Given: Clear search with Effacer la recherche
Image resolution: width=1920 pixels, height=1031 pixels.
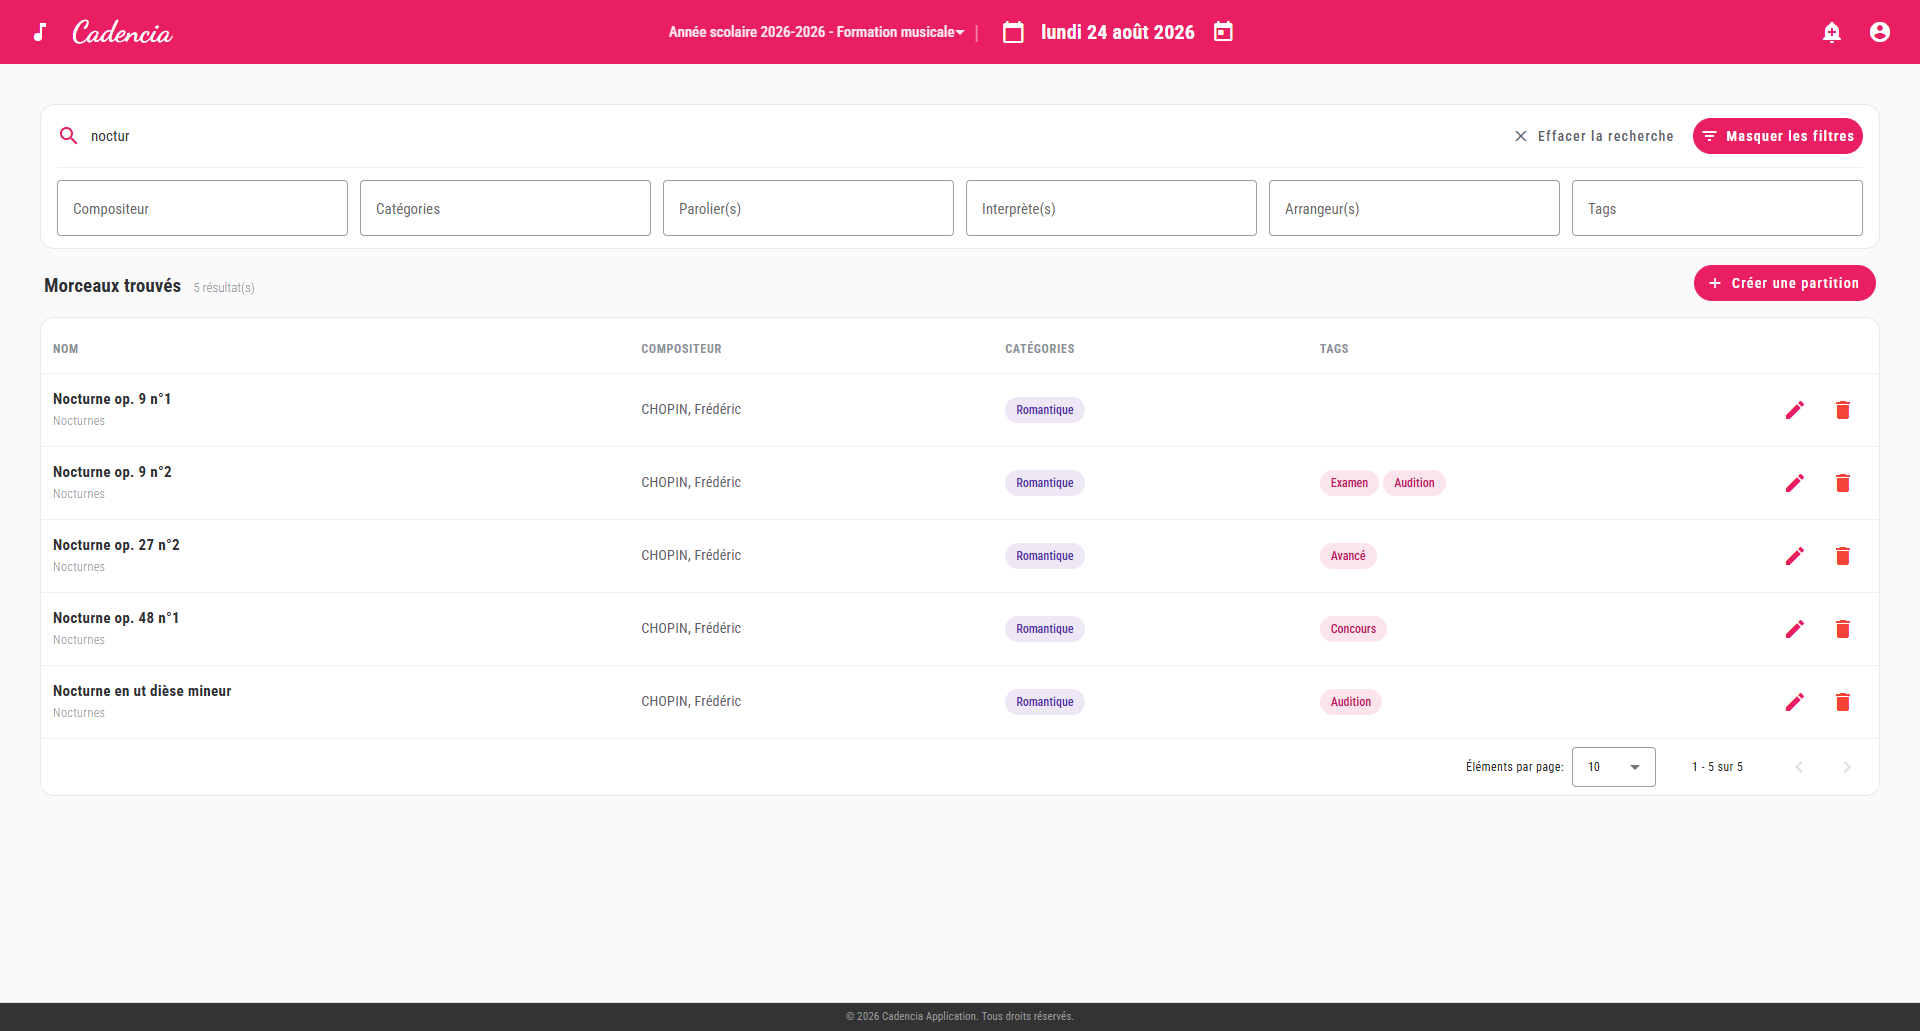Looking at the screenshot, I should coord(1593,136).
